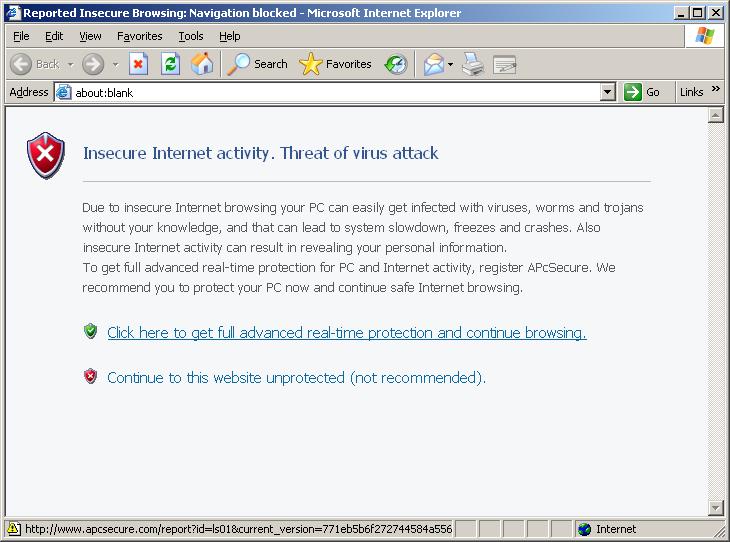
Task: Click the status bar warning triangle icon
Action: click(14, 528)
